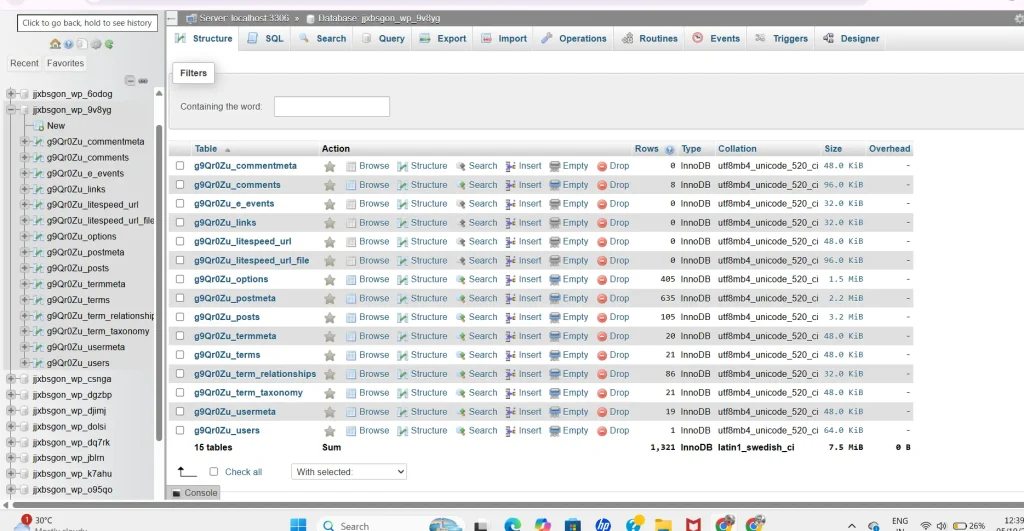Open the Triggers tab
Screen dimensions: 1024x531
point(782,39)
